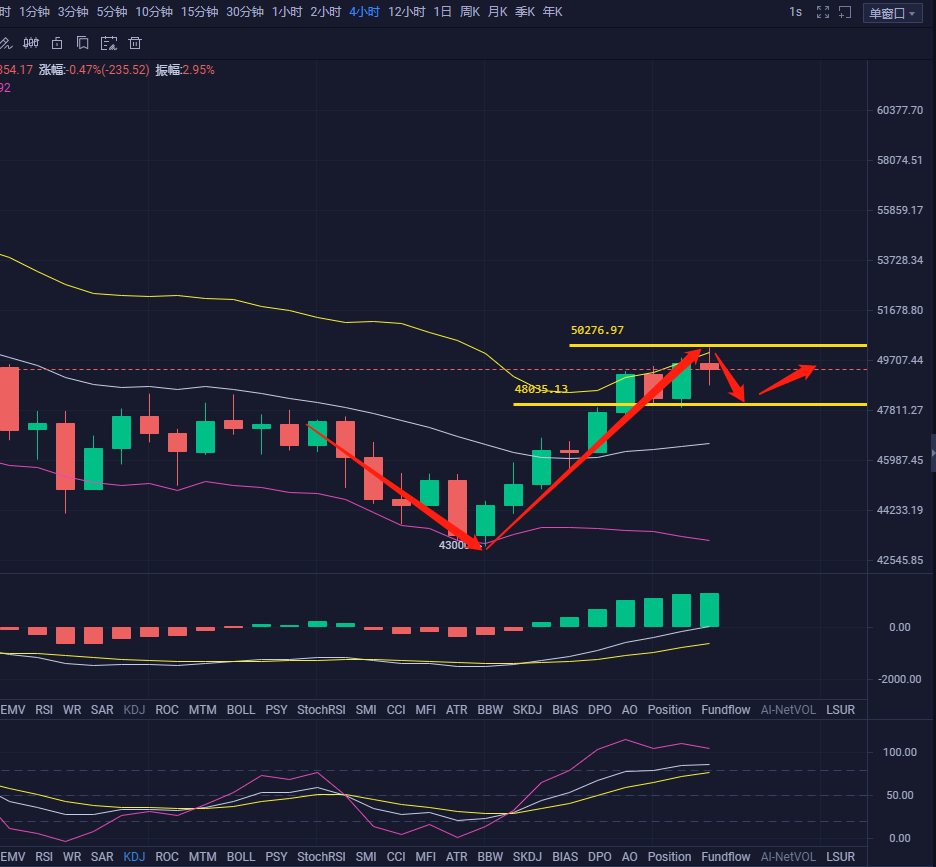Toggle the lock drawings icon
The image size is (936, 867).
point(57,43)
